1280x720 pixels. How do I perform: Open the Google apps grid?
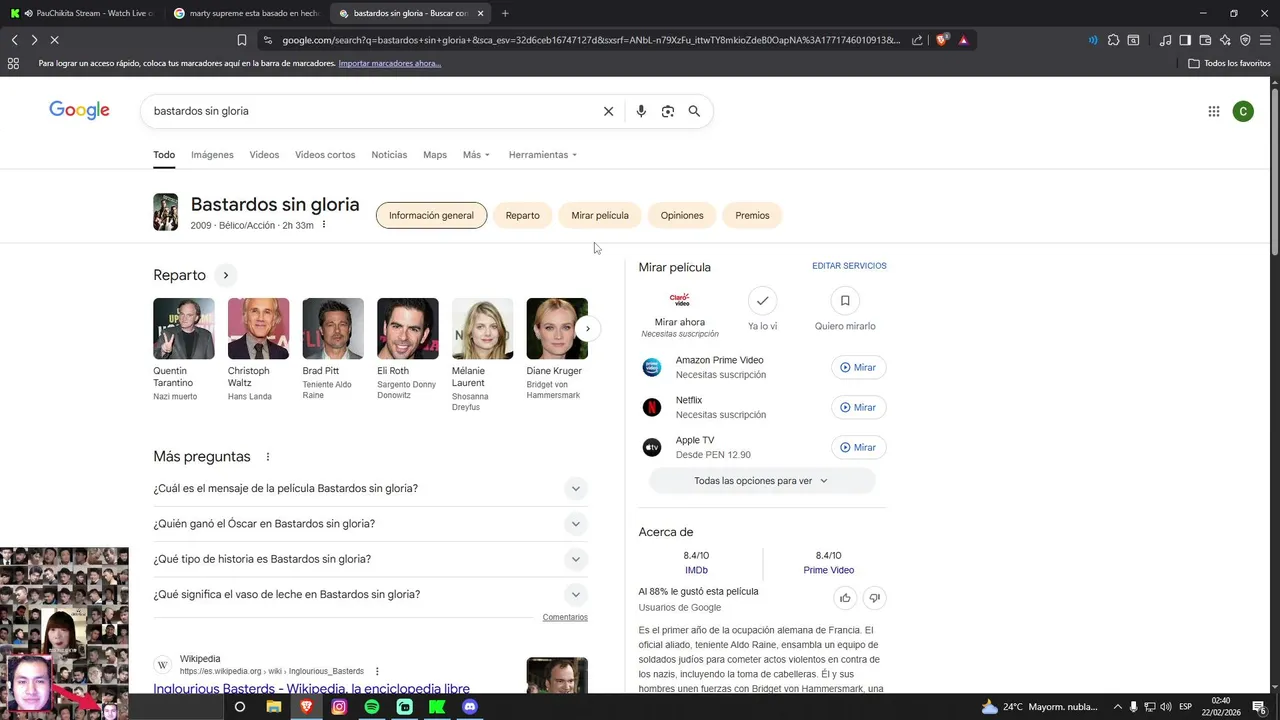(x=1214, y=111)
